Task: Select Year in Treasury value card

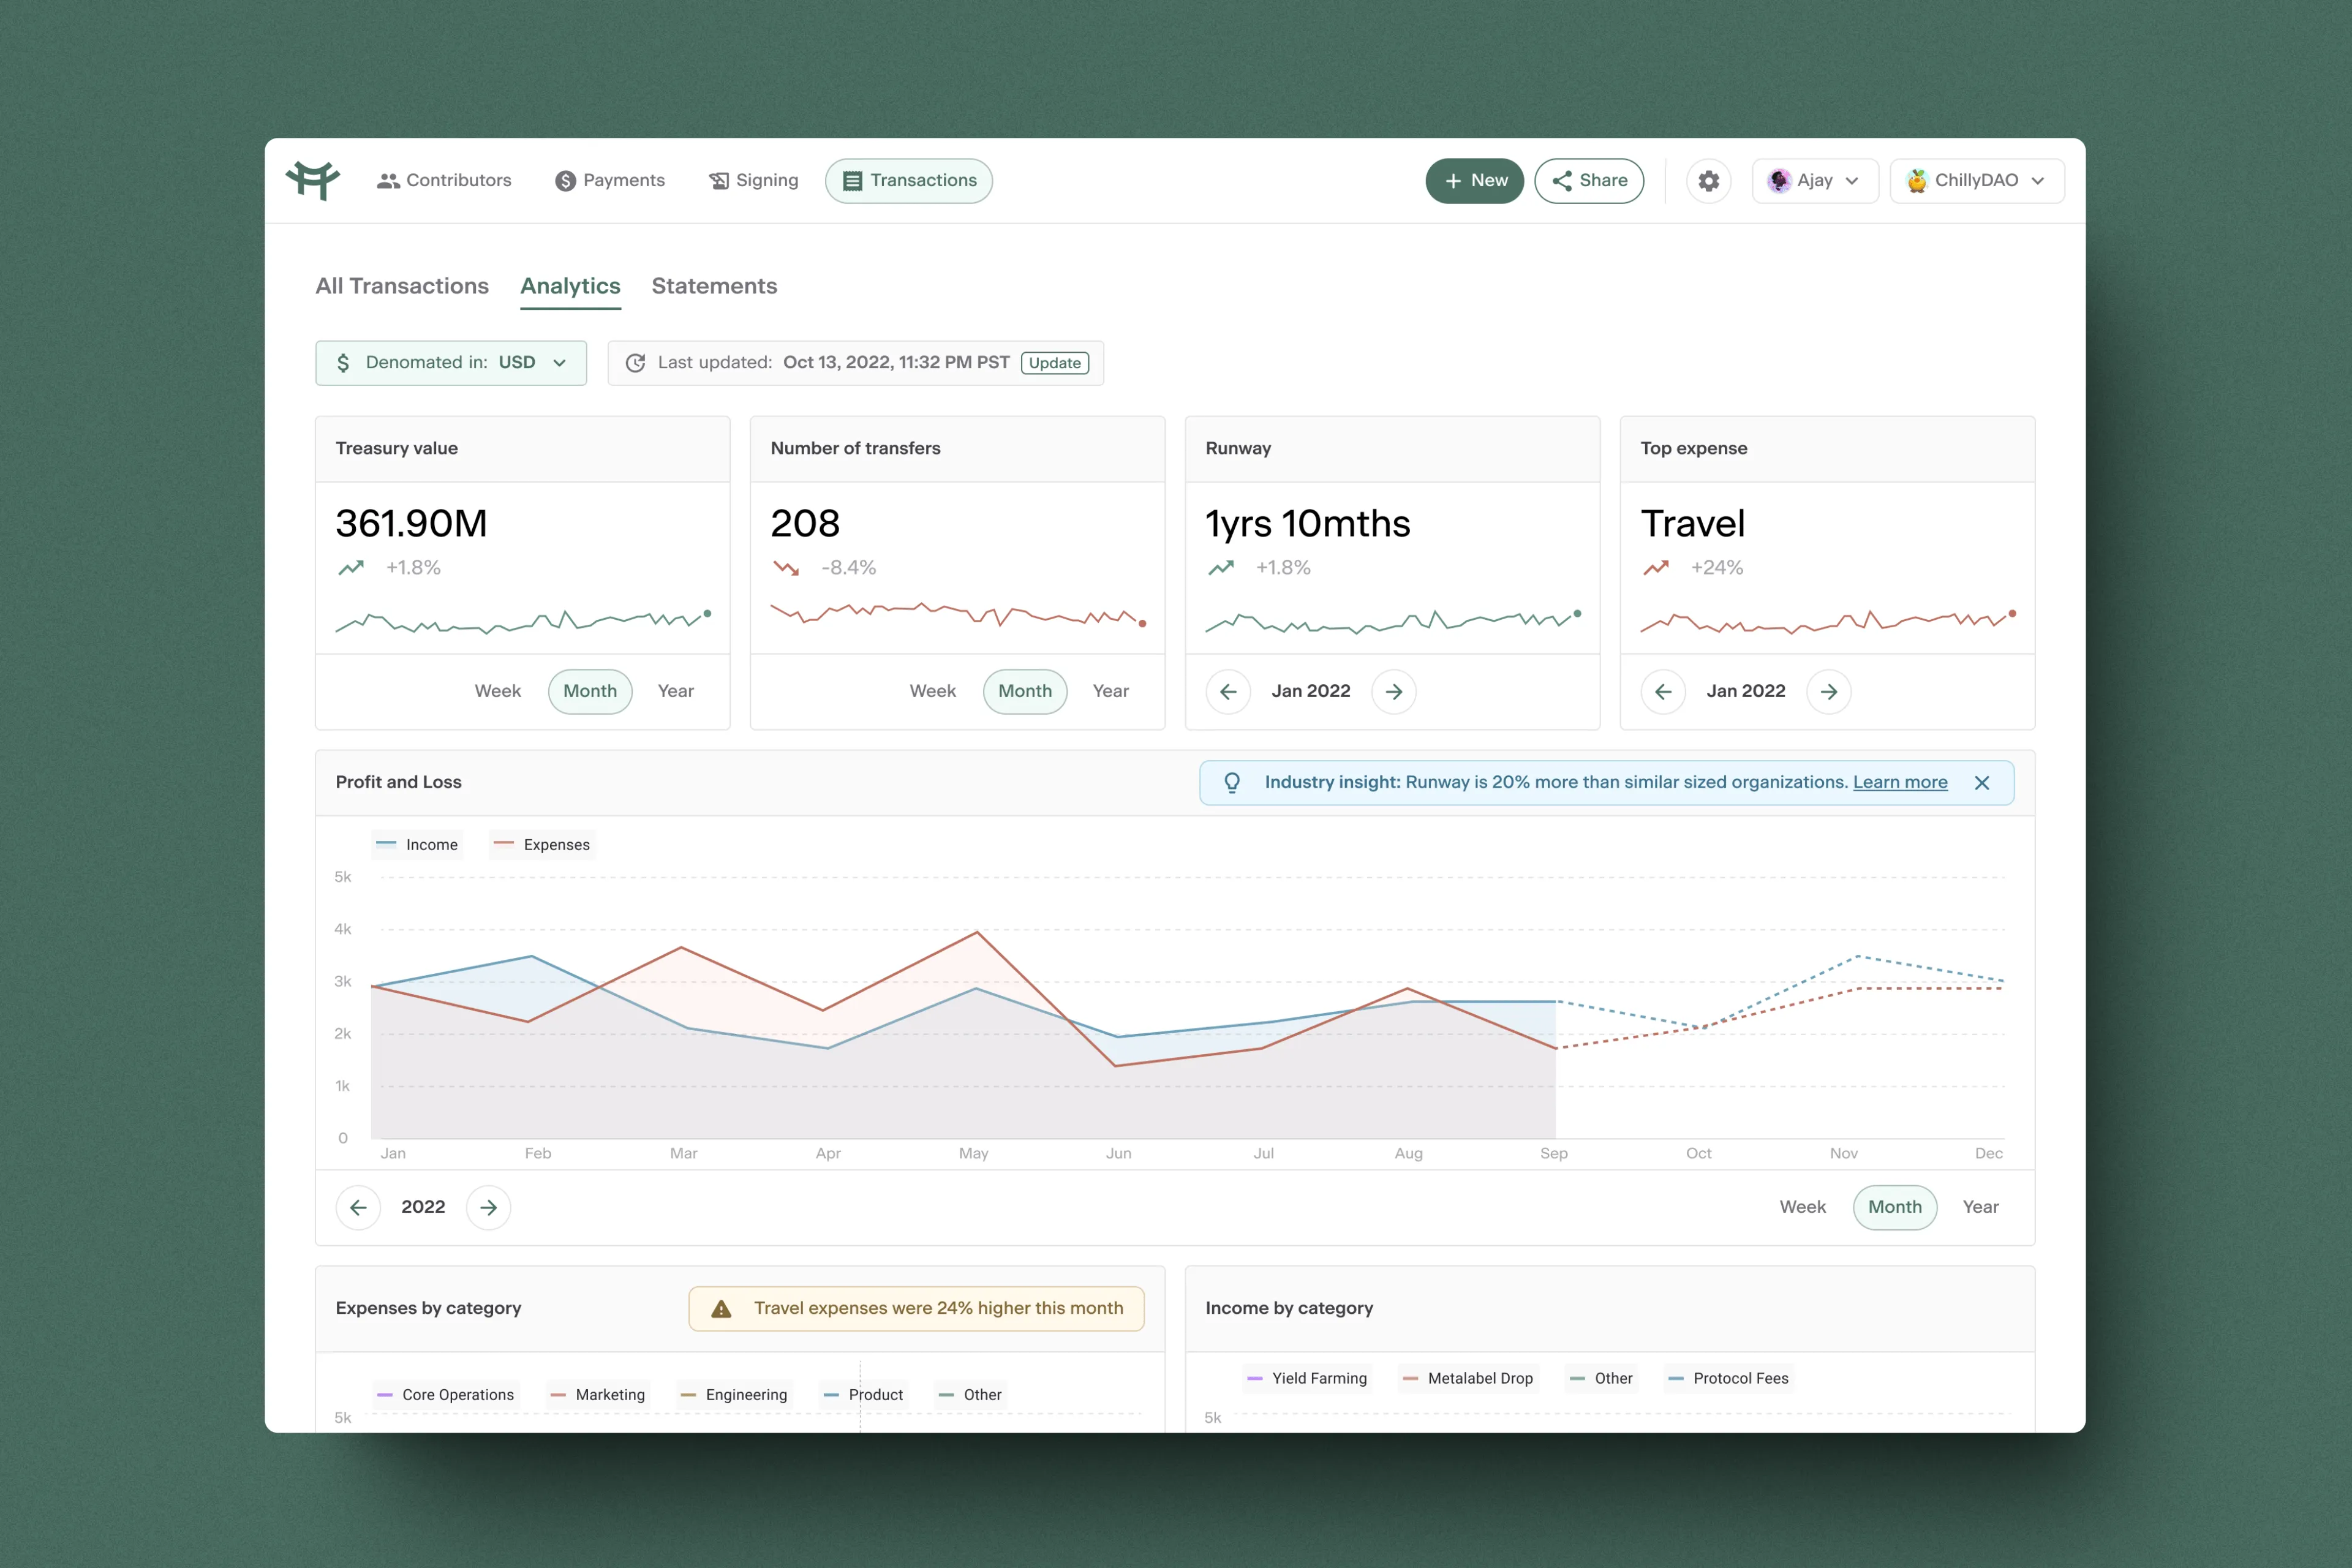Action: [675, 692]
